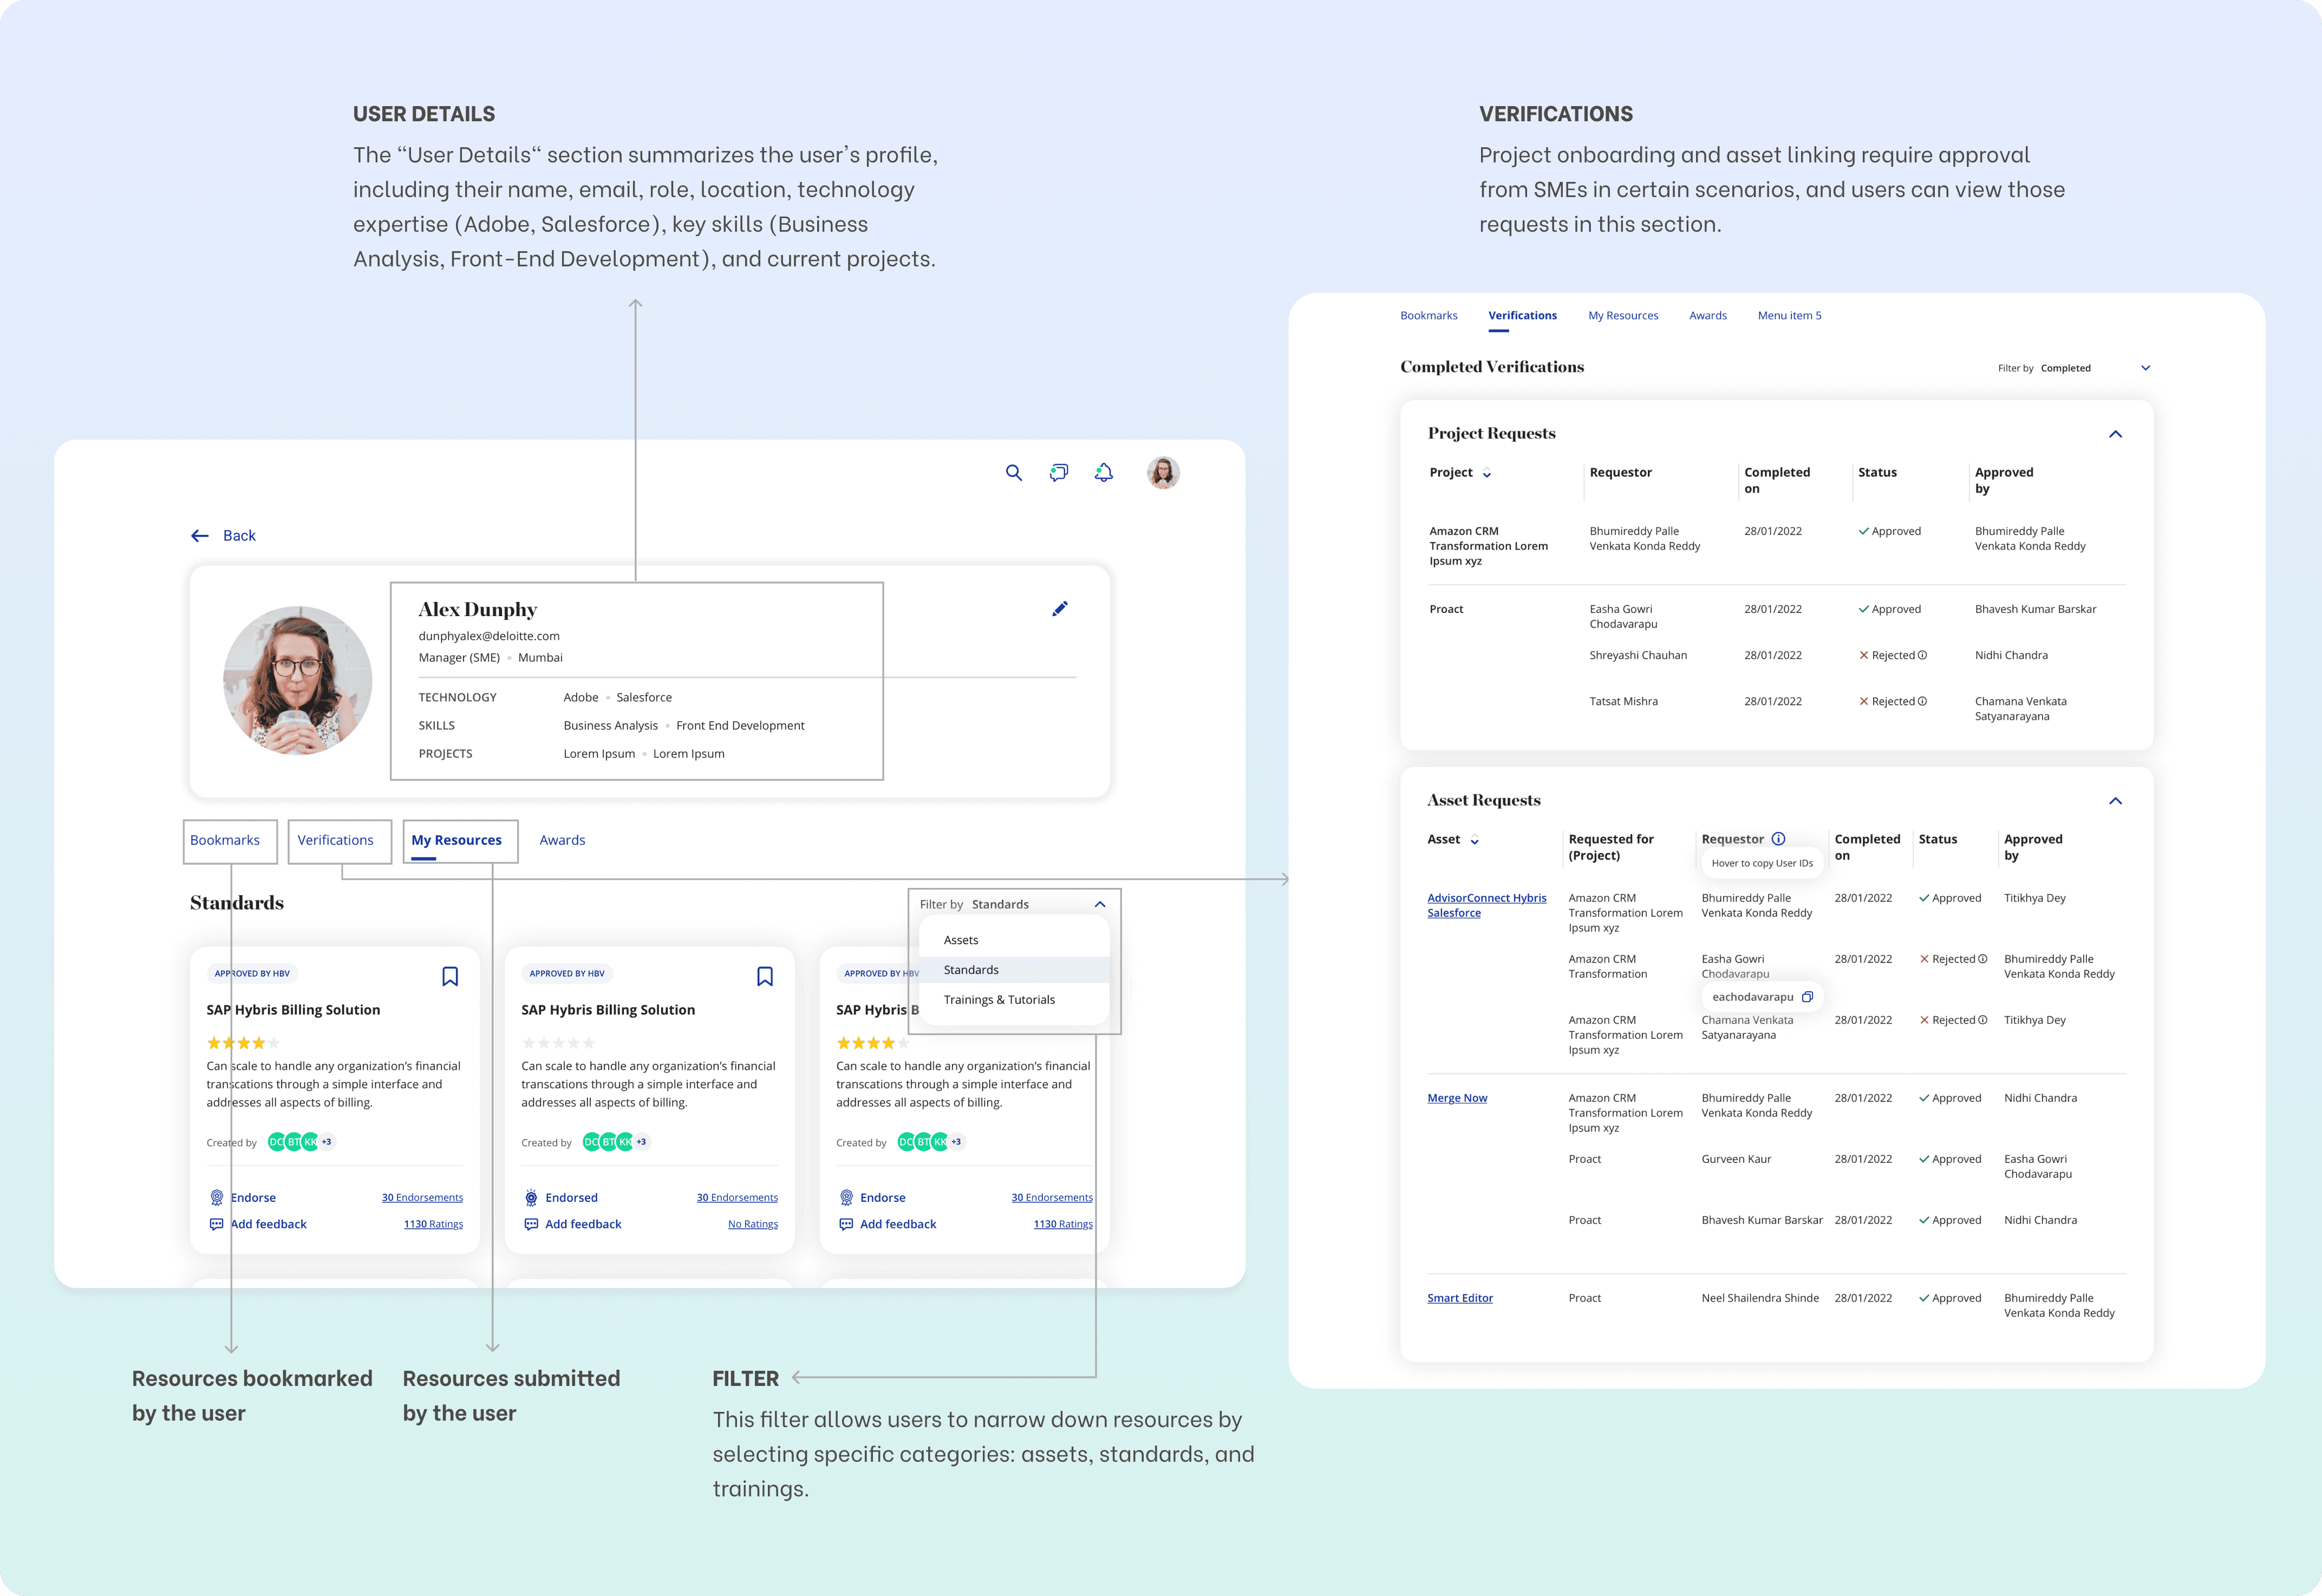This screenshot has width=2322, height=1596.
Task: Open Rejected info icon in Asset Requests Easha Gowri row
Action: point(1982,959)
